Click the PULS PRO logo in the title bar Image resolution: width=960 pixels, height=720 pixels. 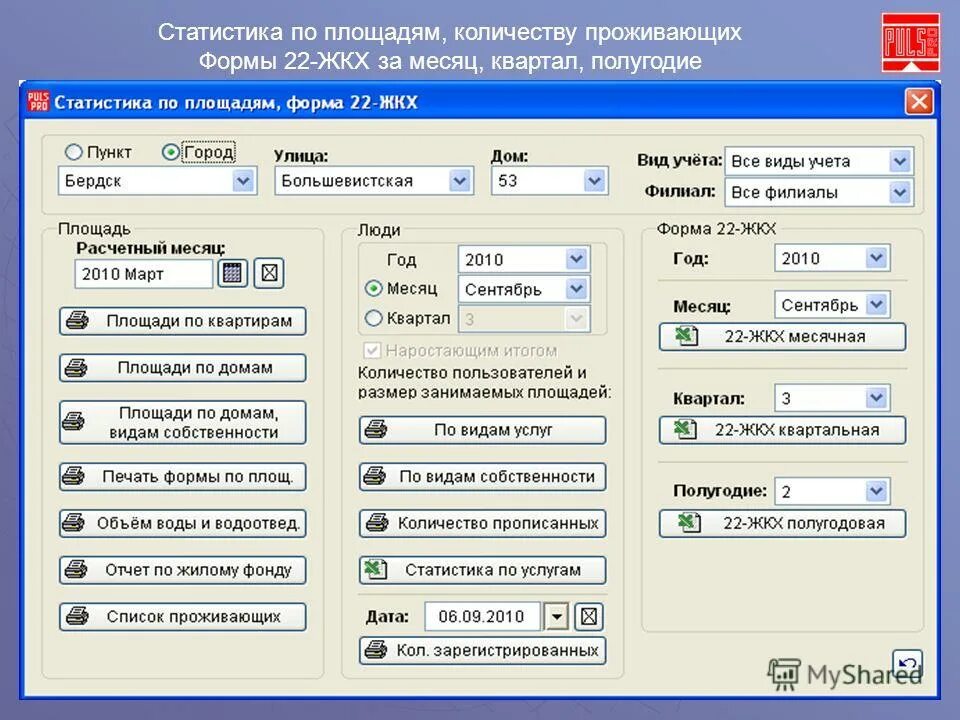(36, 101)
